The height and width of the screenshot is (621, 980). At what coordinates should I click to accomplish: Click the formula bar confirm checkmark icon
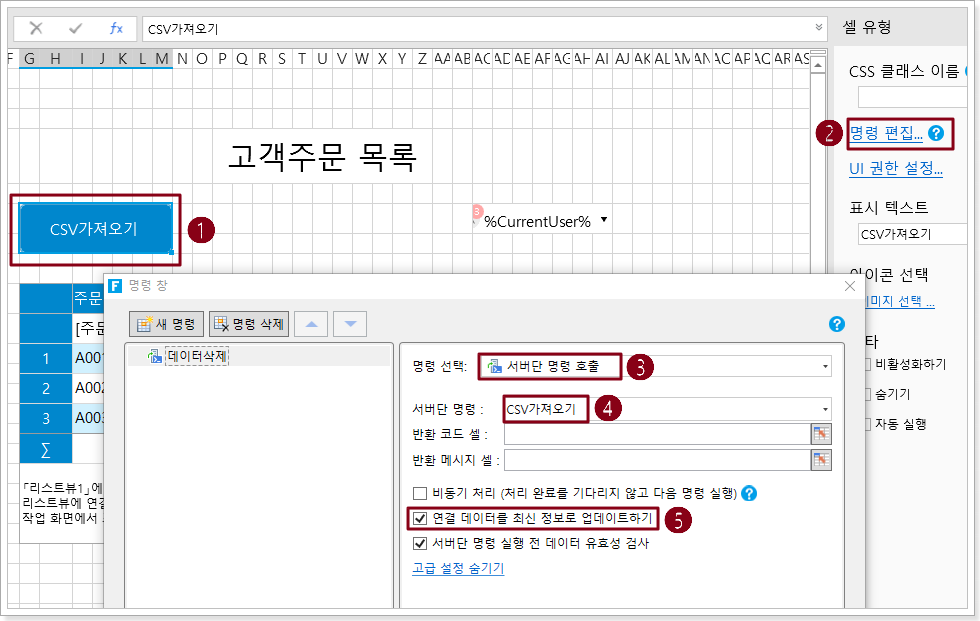click(x=76, y=28)
